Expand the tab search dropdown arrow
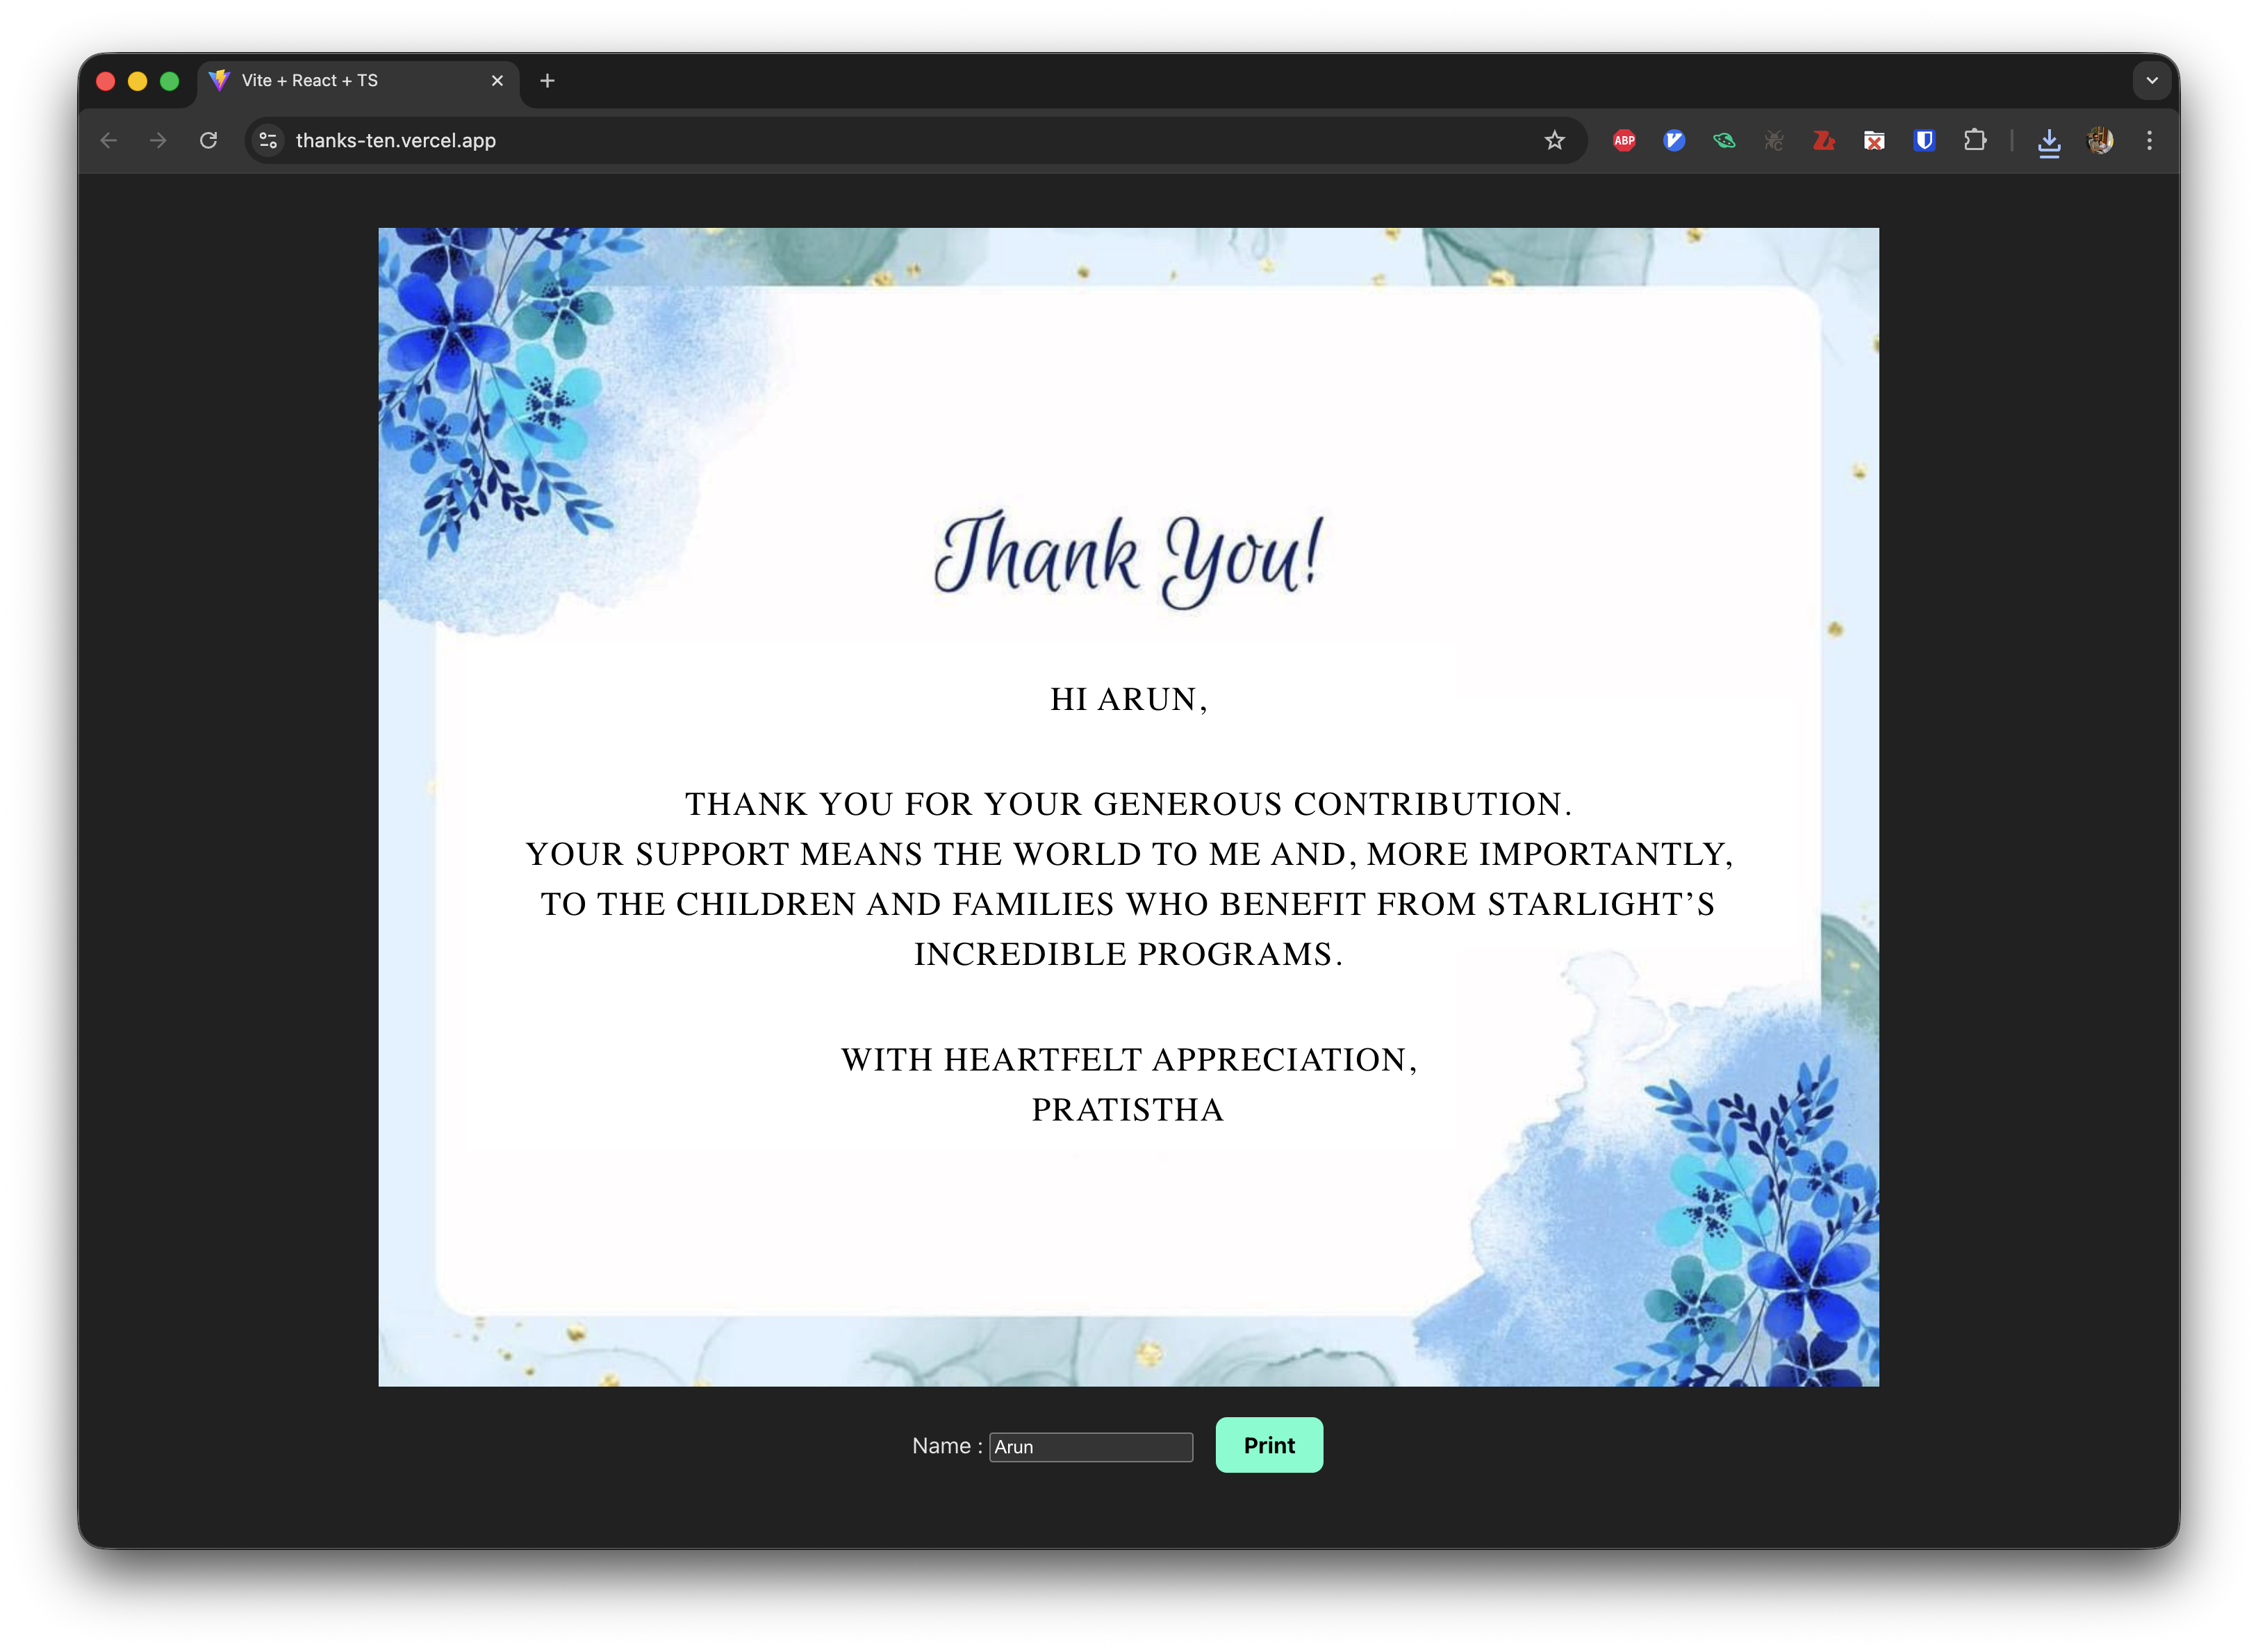2258x1652 pixels. (2151, 81)
